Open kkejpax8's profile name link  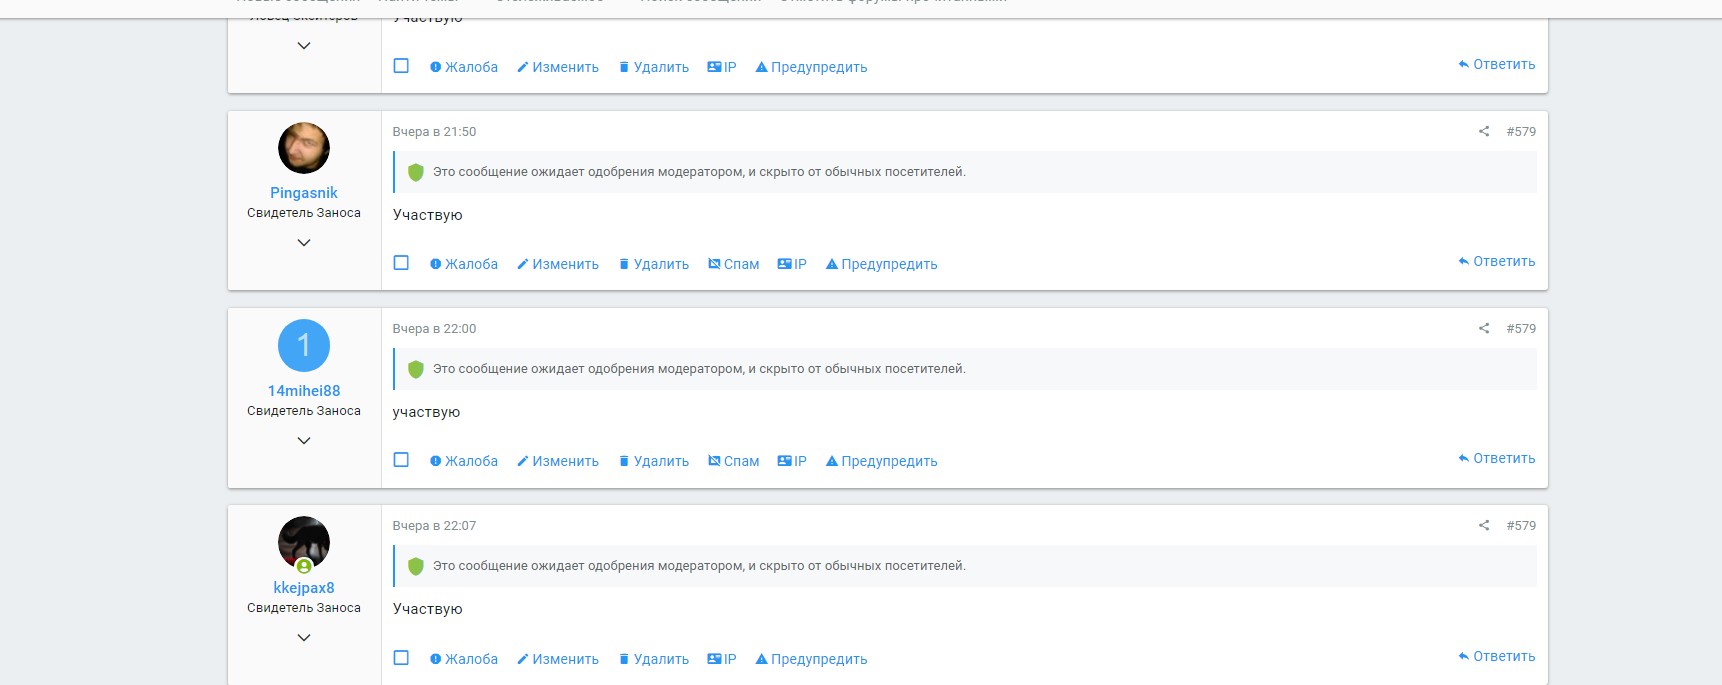pos(304,588)
